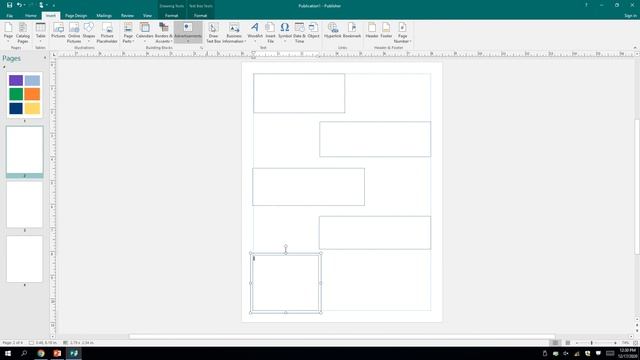Viewport: 640px width, 360px height.
Task: Switch to single page view
Action: 556,343
